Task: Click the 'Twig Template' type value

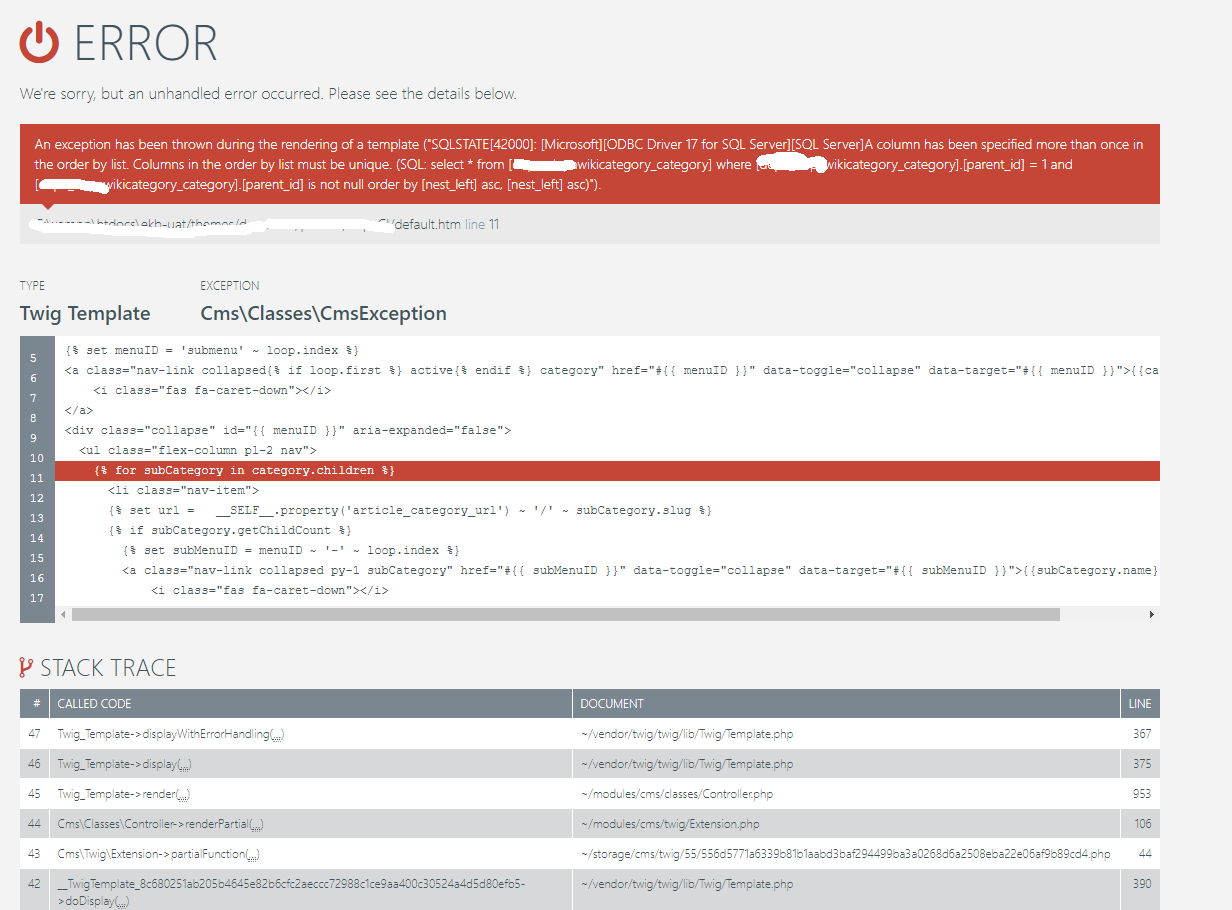Action: [x=85, y=314]
